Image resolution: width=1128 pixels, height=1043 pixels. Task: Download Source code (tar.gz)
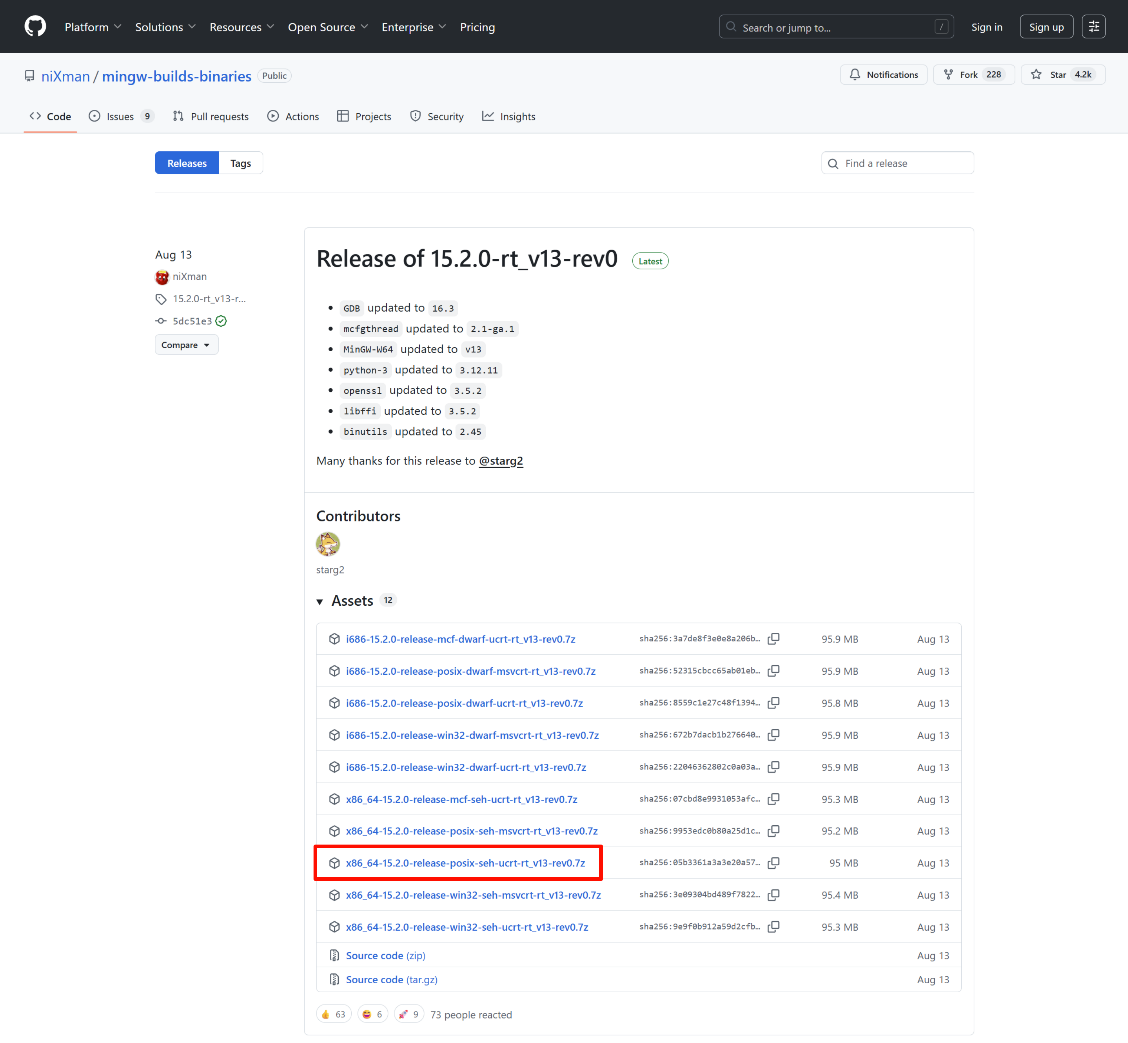click(391, 980)
